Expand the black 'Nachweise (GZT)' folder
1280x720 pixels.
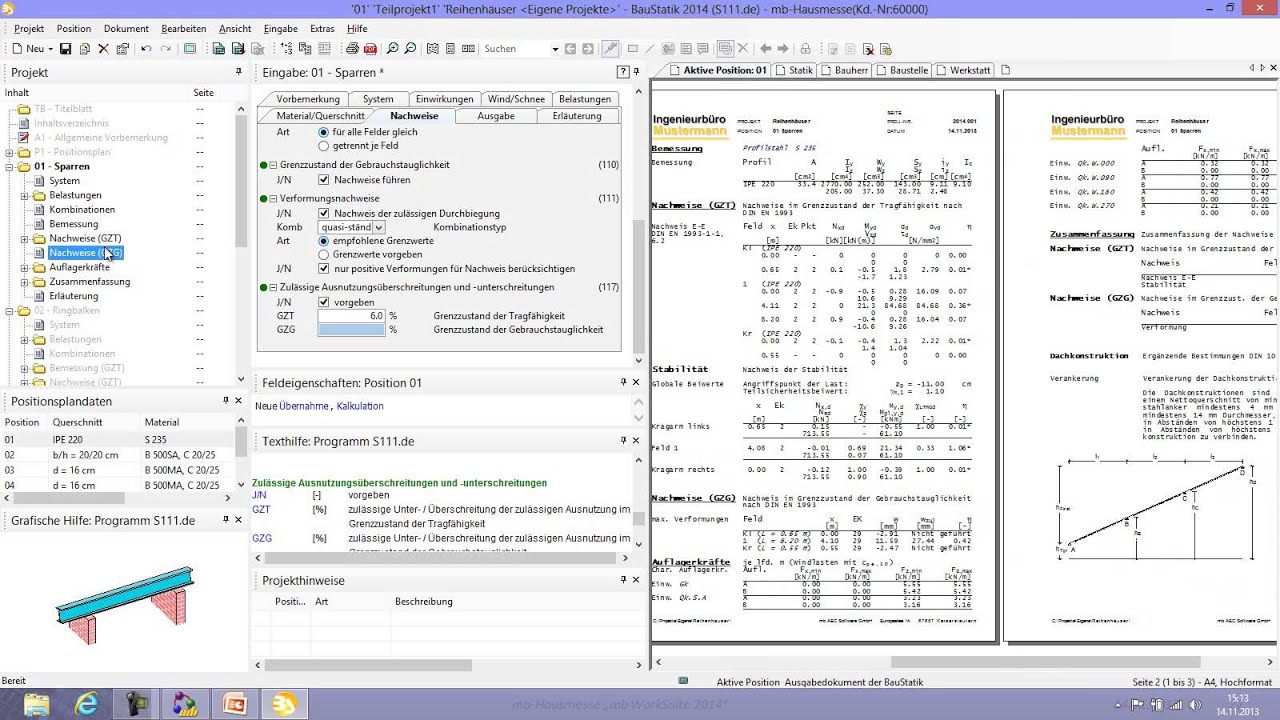coord(25,239)
